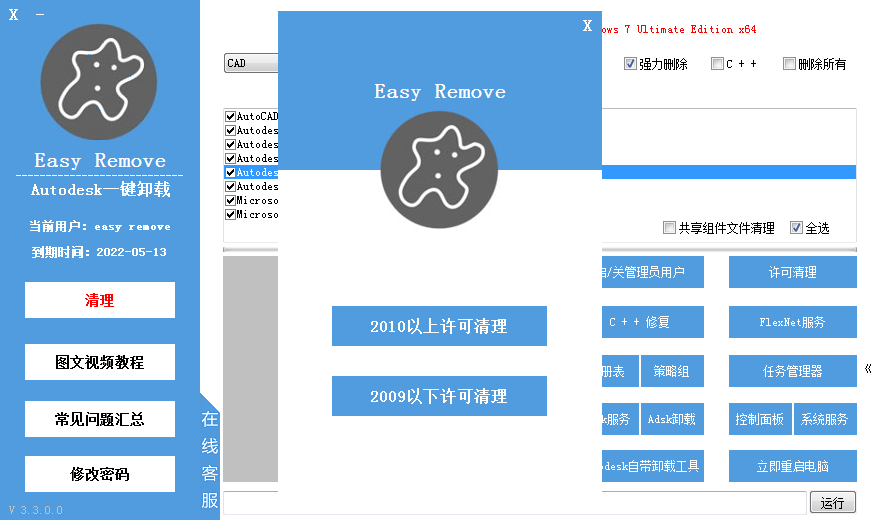
Task: Expand side panel with the « arrow
Action: click(868, 369)
